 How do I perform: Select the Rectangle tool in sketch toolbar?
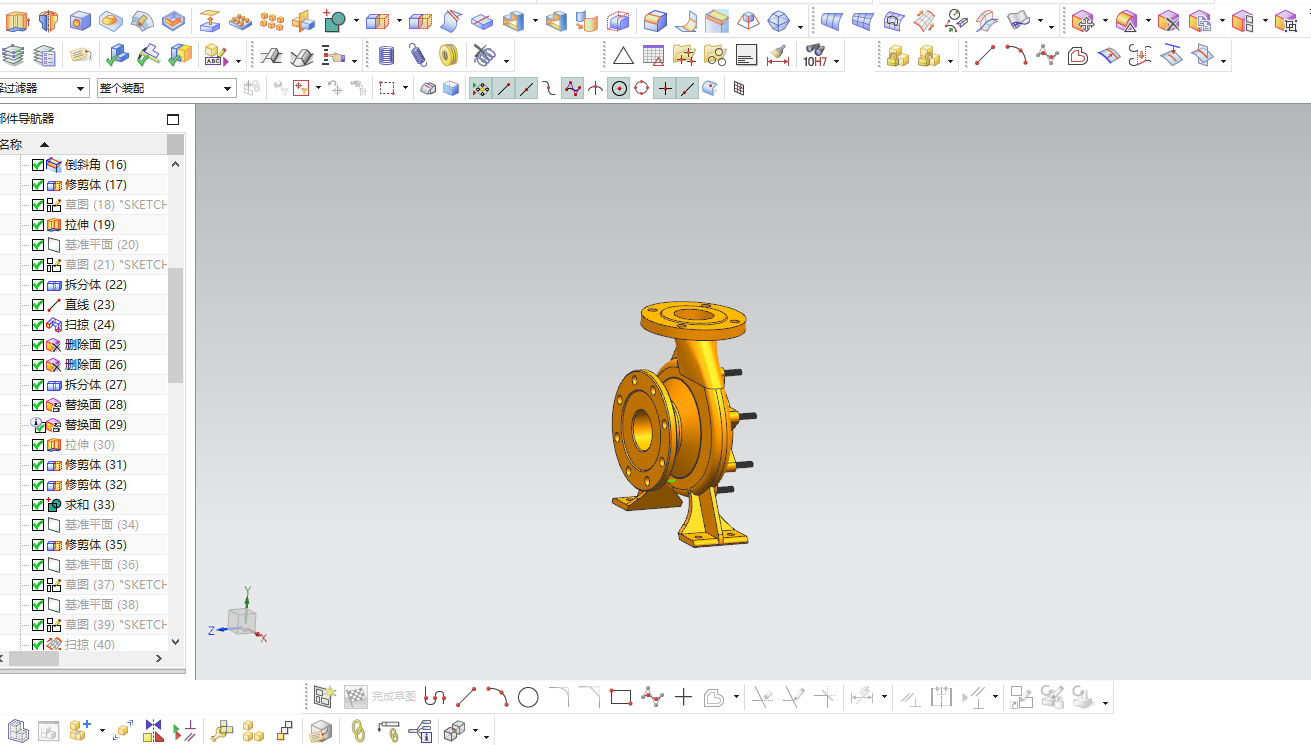pyautogui.click(x=621, y=697)
